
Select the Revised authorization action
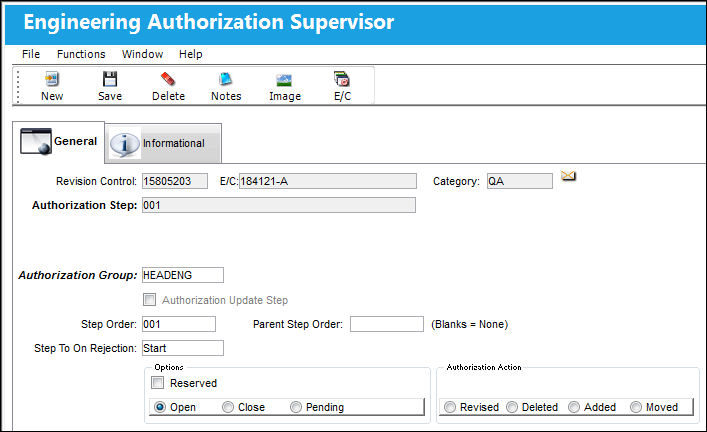(x=450, y=407)
